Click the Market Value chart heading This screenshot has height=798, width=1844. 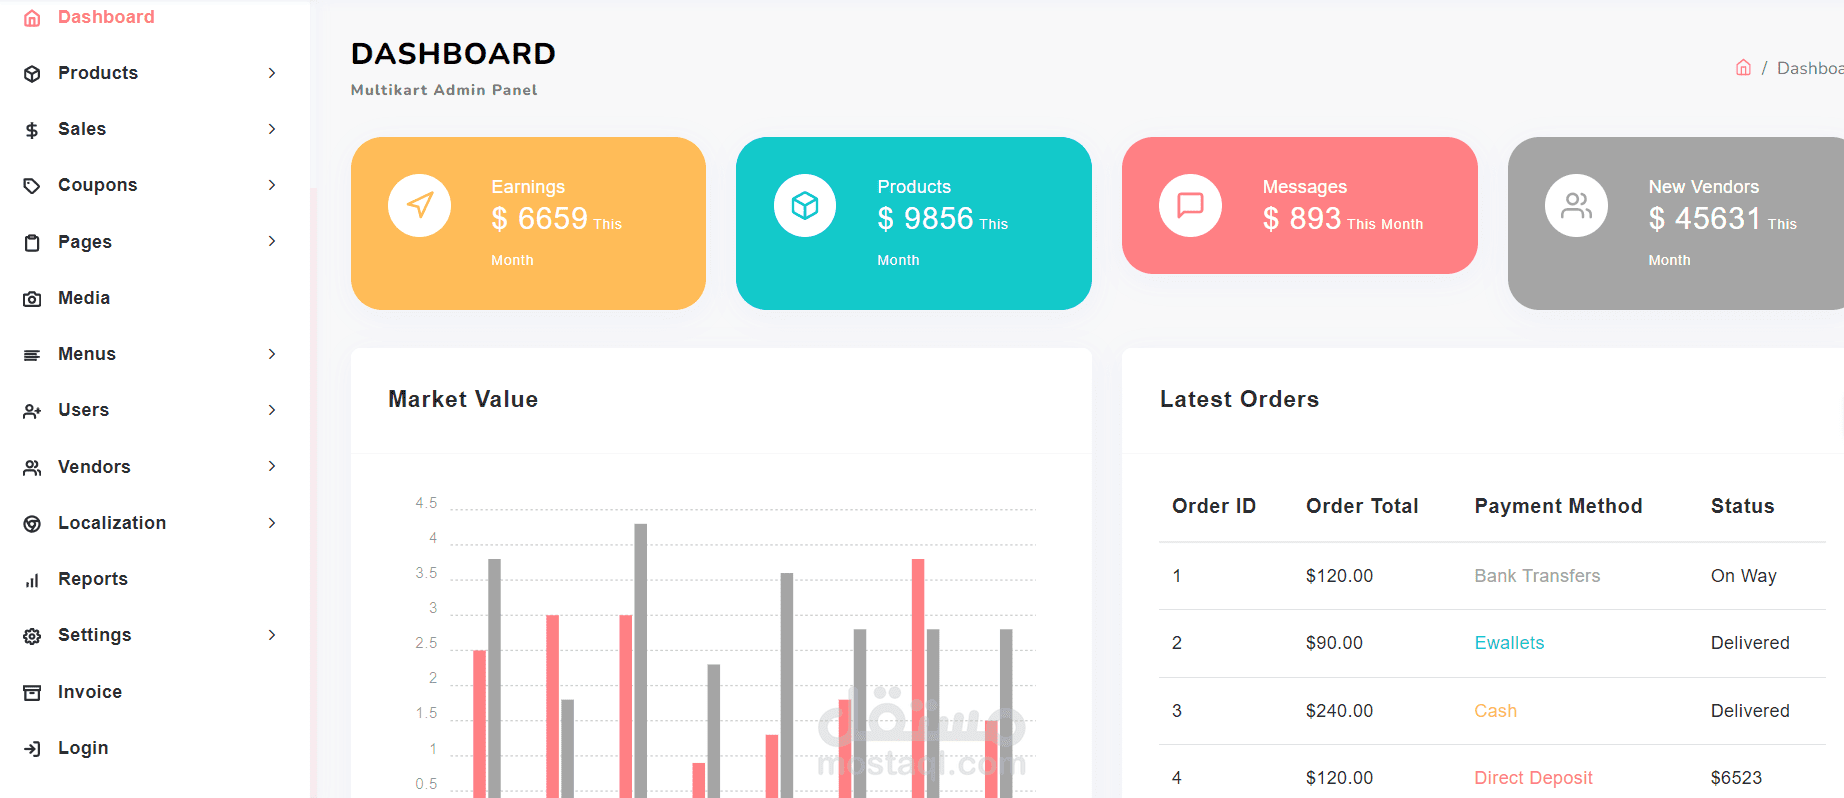point(463,399)
